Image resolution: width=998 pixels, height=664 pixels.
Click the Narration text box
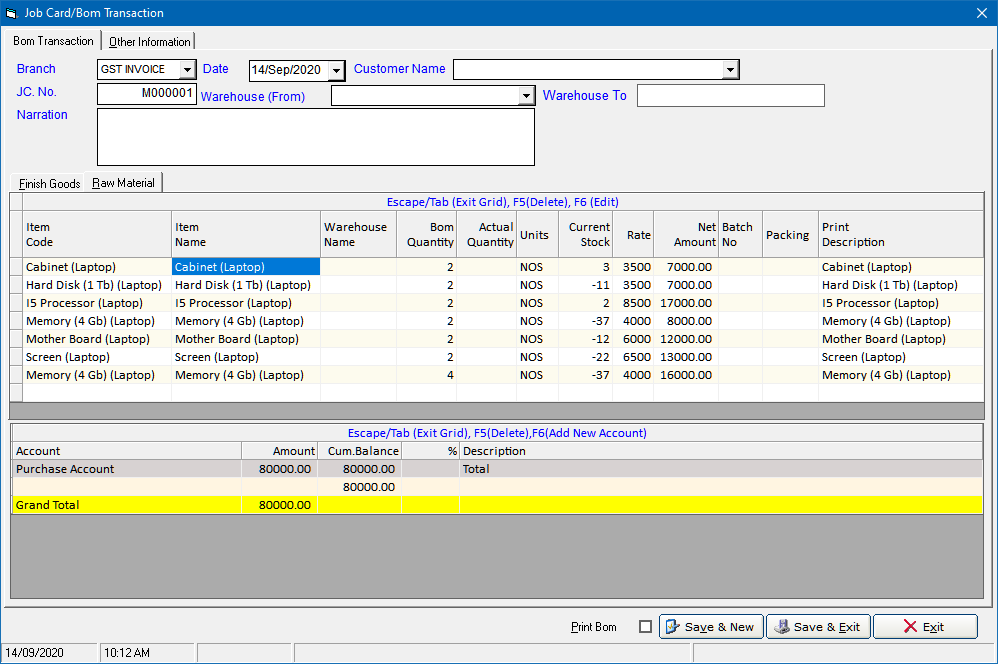tap(315, 137)
